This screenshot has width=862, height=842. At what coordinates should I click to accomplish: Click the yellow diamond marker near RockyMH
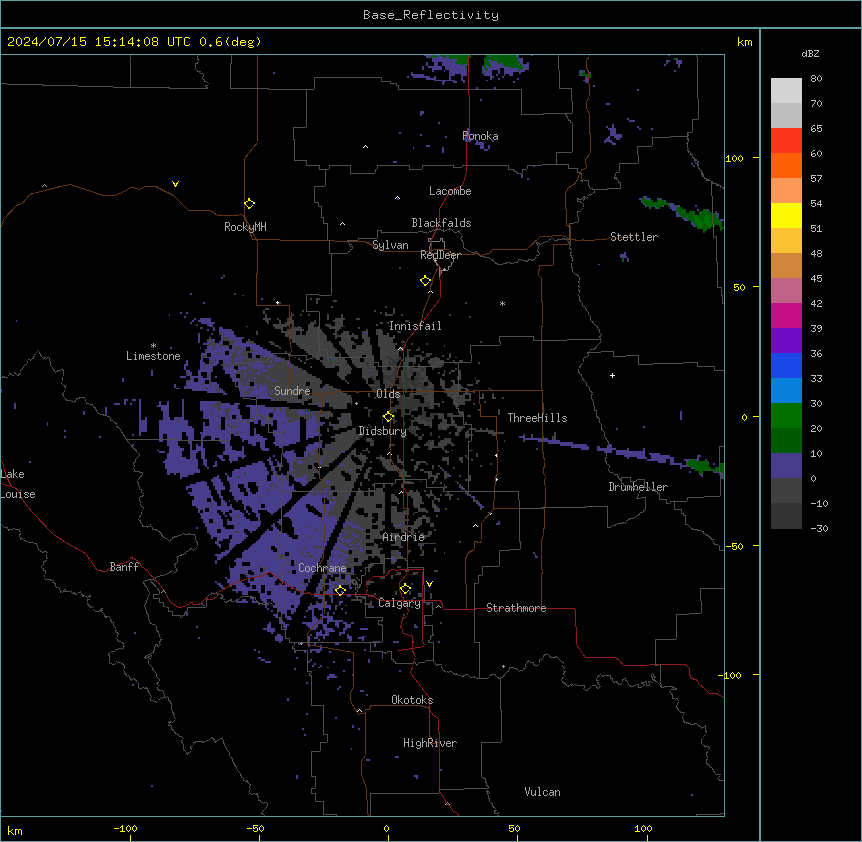pos(249,204)
